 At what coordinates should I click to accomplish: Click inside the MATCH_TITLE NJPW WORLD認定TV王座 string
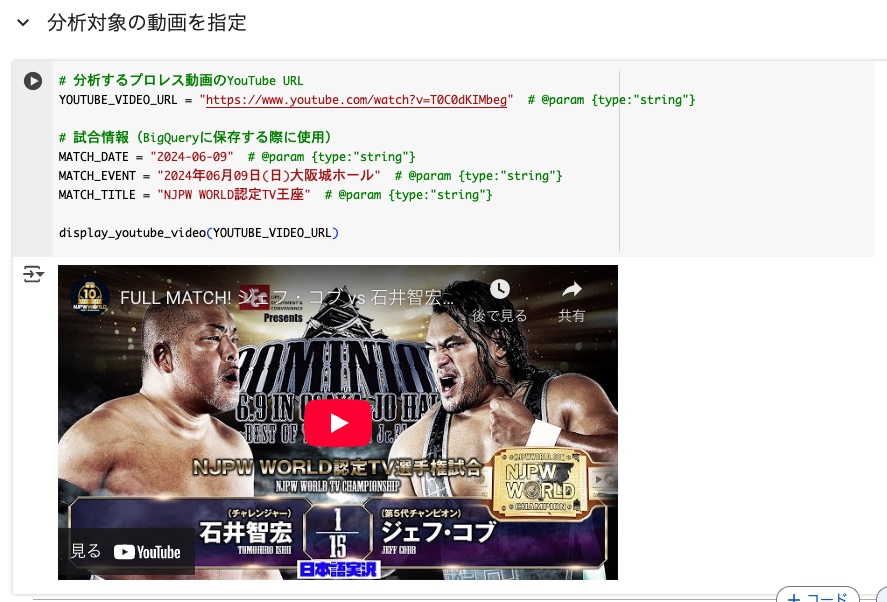pos(234,195)
